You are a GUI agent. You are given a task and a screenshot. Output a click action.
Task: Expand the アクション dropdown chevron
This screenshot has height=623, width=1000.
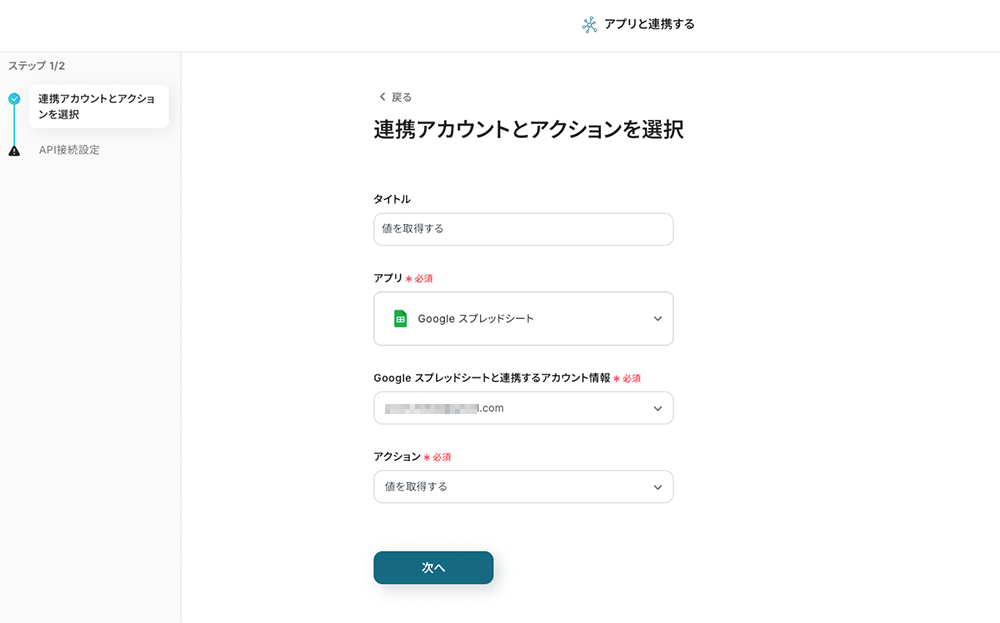(x=657, y=487)
